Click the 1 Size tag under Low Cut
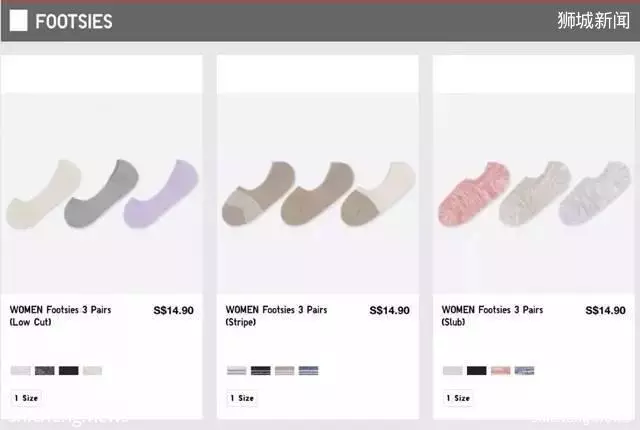The height and width of the screenshot is (430, 640). click(26, 398)
